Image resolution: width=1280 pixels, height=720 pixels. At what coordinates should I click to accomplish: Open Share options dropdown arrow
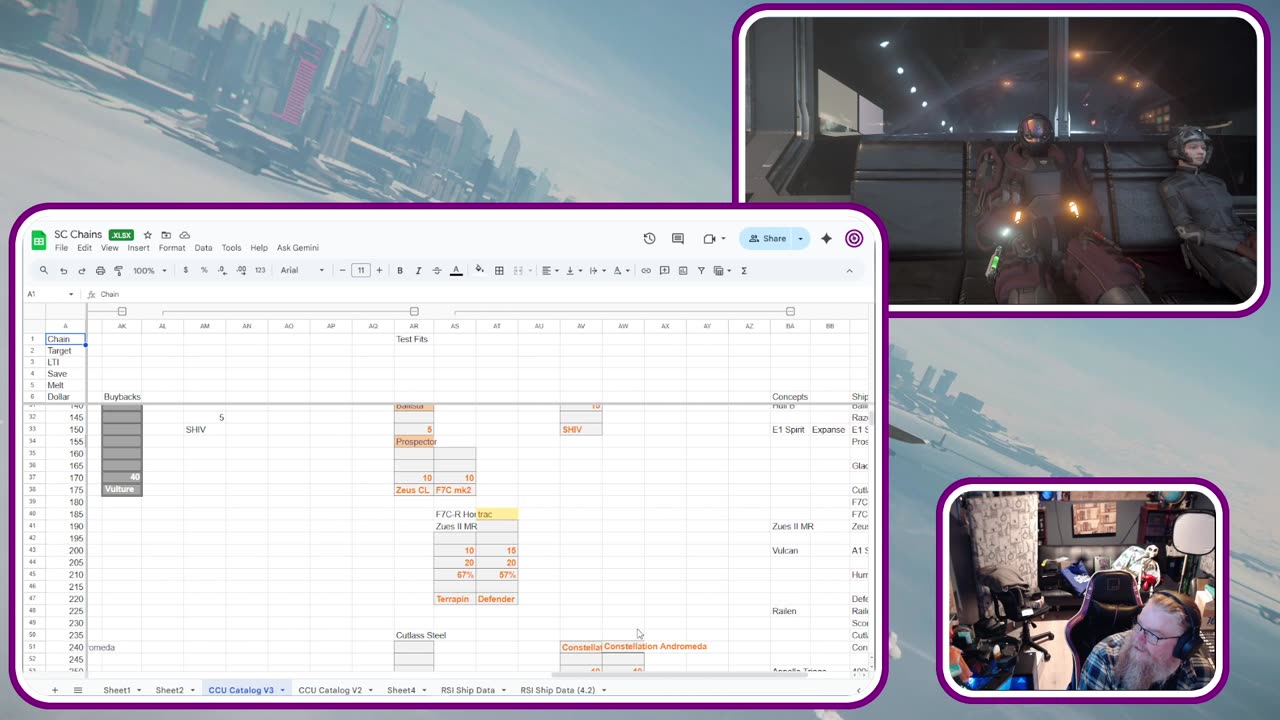800,238
